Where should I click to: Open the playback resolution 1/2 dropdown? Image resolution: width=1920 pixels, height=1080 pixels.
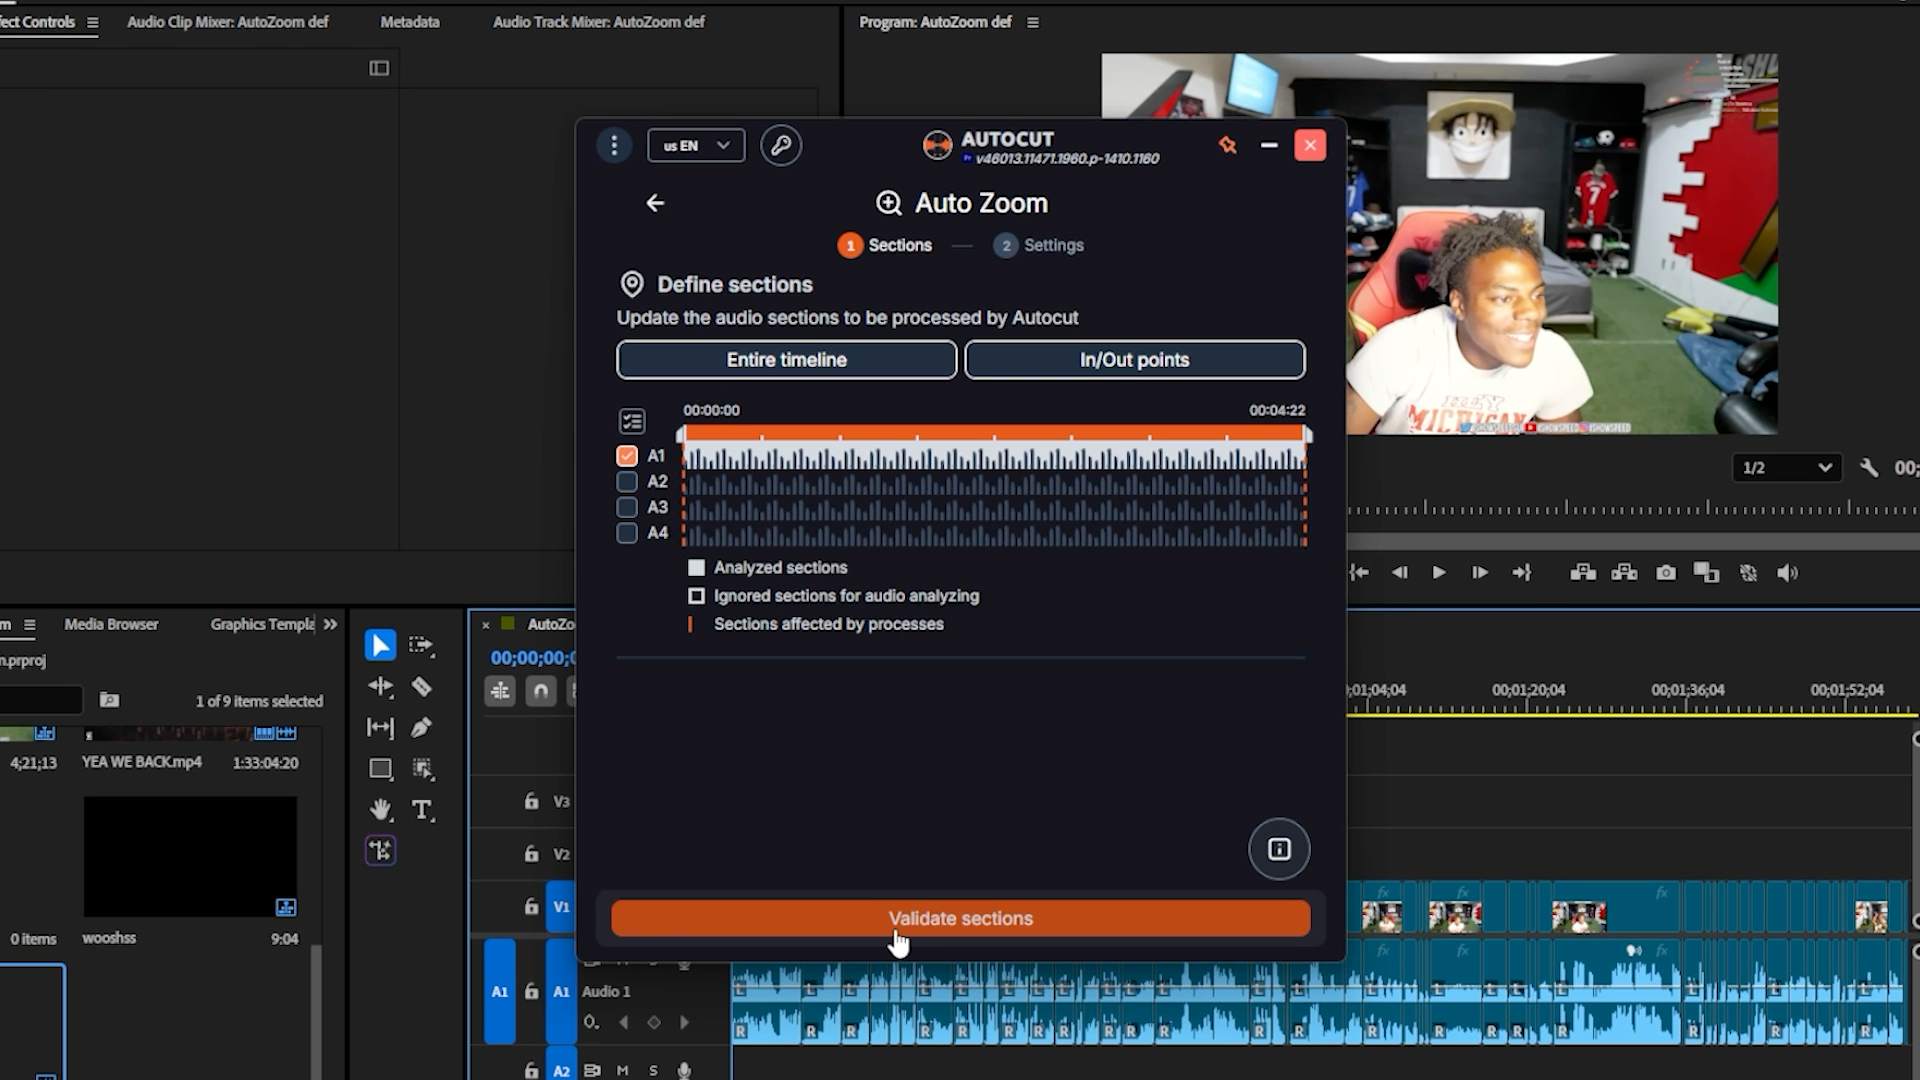tap(1786, 467)
